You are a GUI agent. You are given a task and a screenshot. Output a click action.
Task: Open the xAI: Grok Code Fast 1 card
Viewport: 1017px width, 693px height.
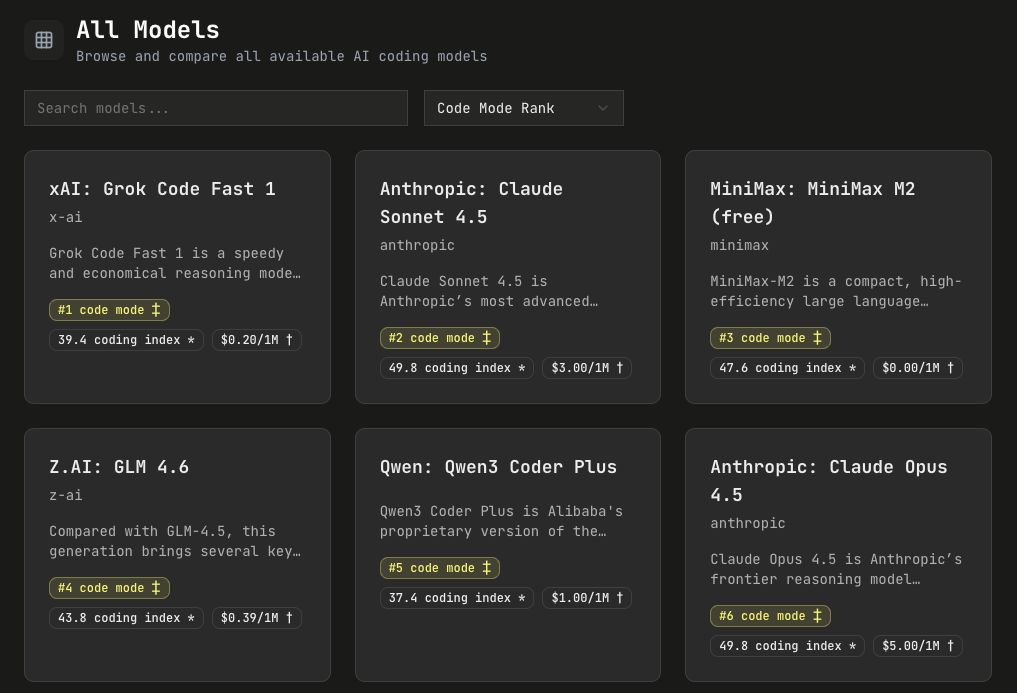pos(177,277)
